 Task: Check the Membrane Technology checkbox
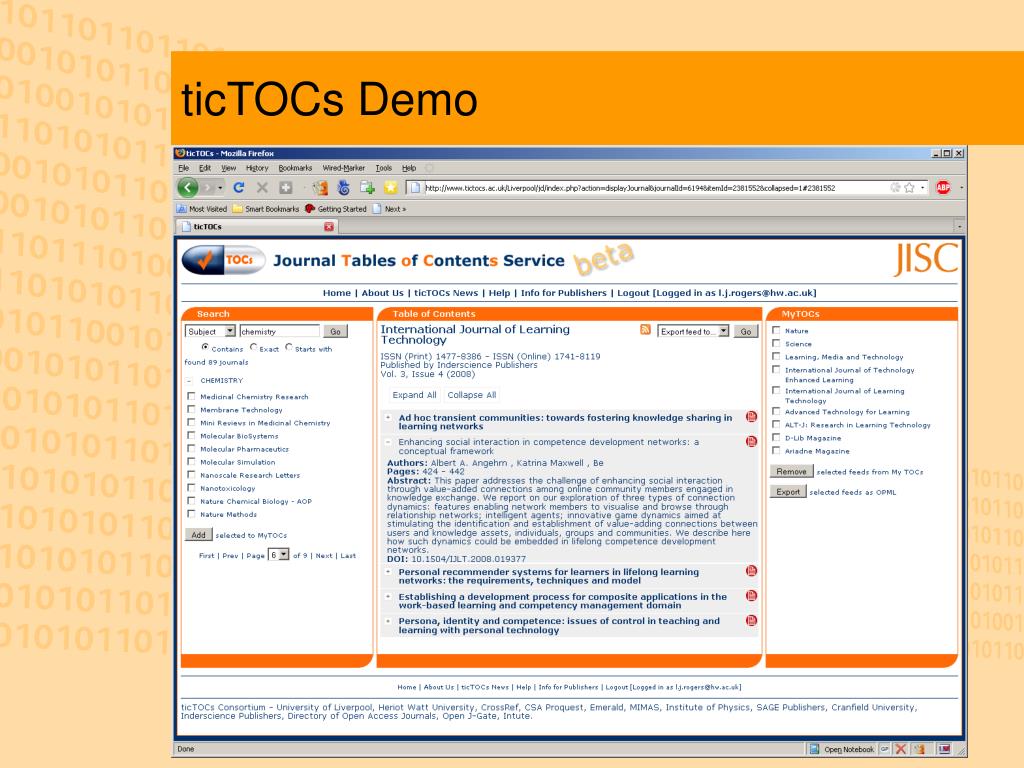[191, 409]
